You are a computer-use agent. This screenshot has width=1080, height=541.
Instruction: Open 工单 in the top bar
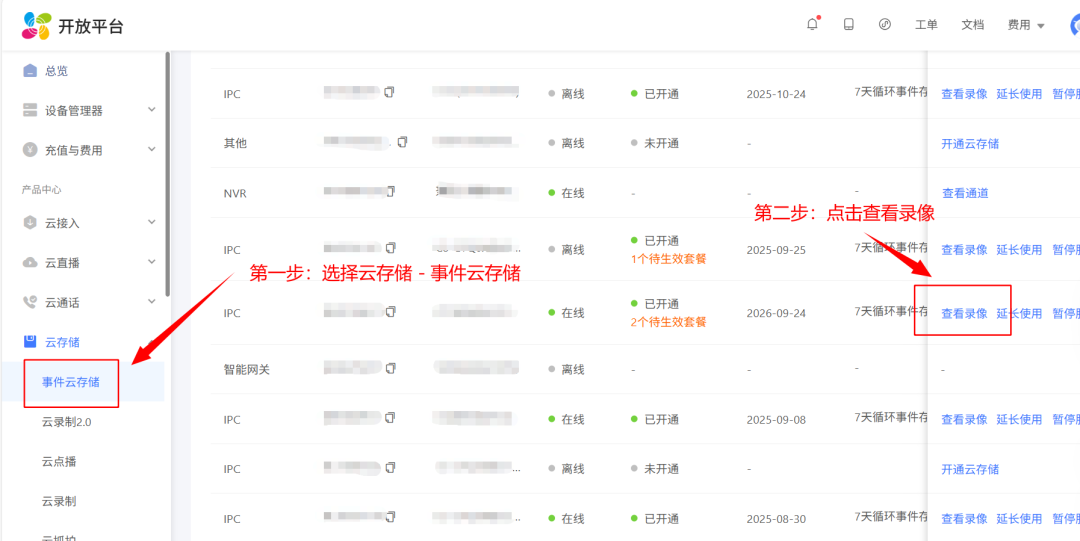tap(926, 25)
